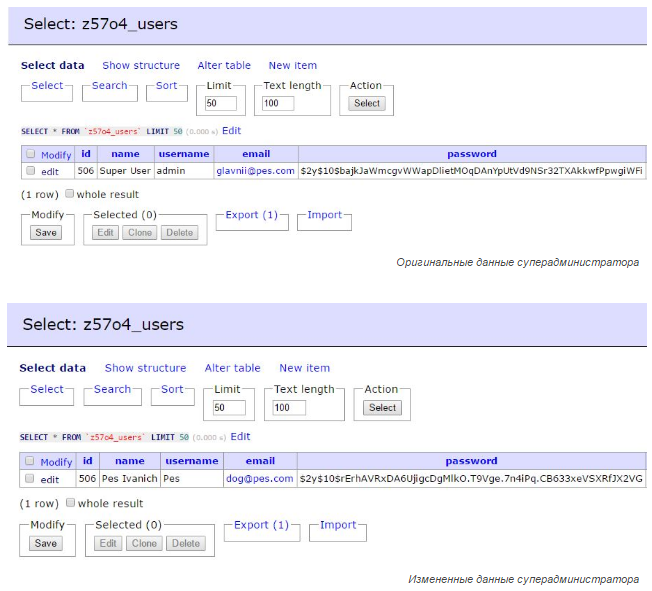Viewport: 652px width, 591px height.
Task: Click Edit query link in bottom panel
Action: [240, 437]
